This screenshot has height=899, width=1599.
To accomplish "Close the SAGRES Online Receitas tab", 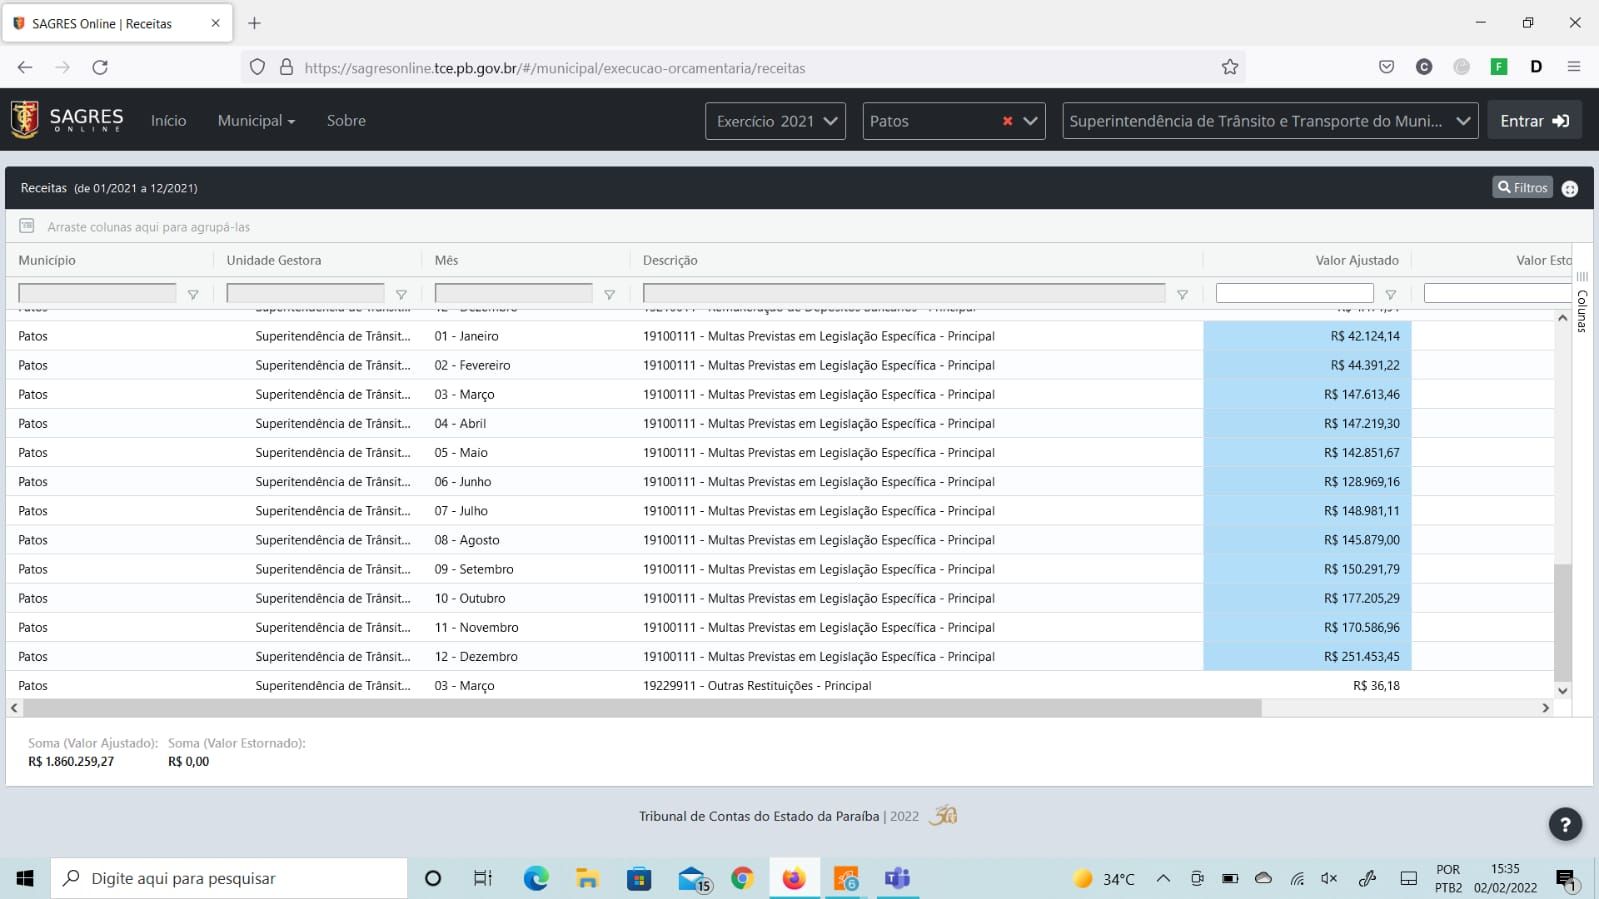I will [215, 23].
